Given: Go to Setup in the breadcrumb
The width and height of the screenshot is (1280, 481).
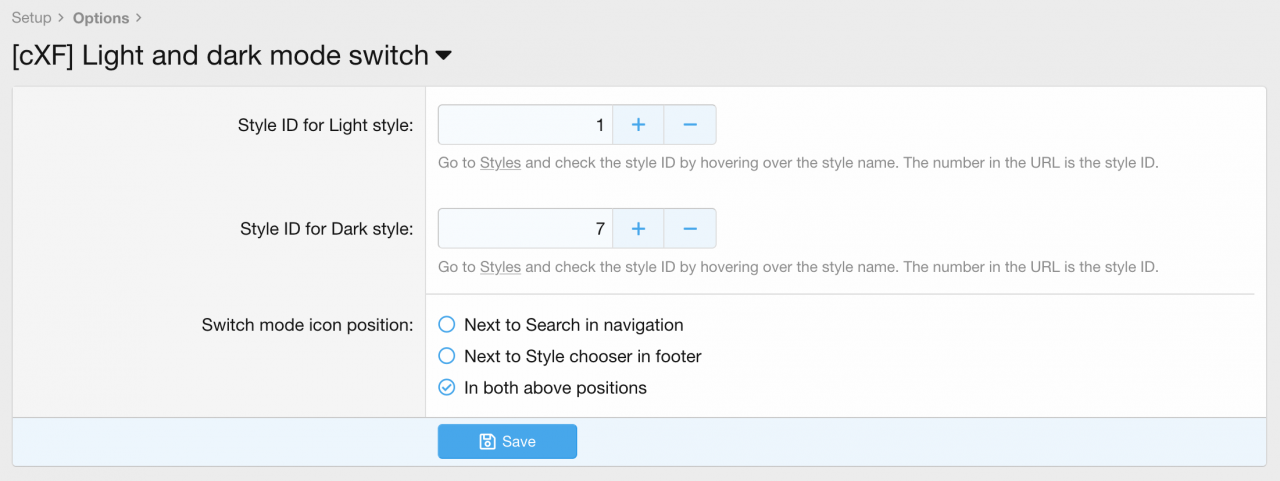Looking at the screenshot, I should point(31,18).
